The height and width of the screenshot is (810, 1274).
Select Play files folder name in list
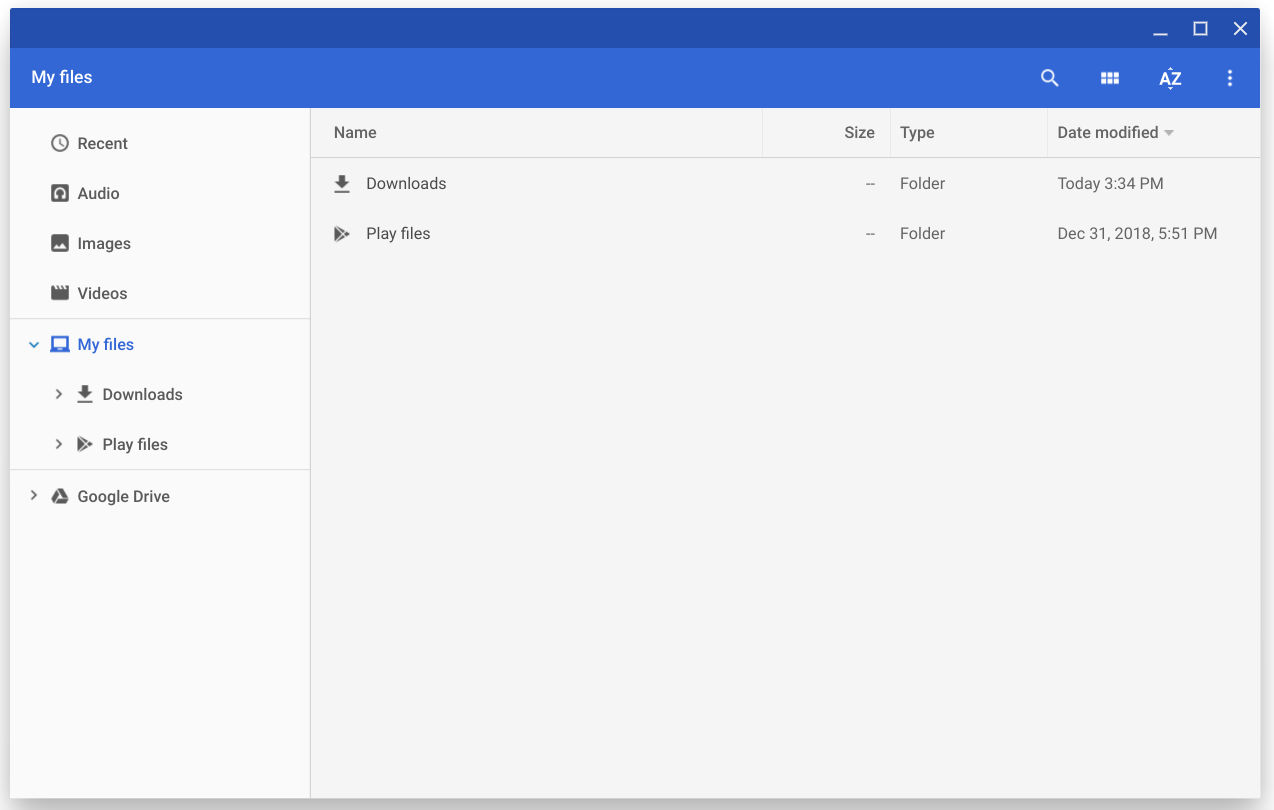(x=398, y=233)
